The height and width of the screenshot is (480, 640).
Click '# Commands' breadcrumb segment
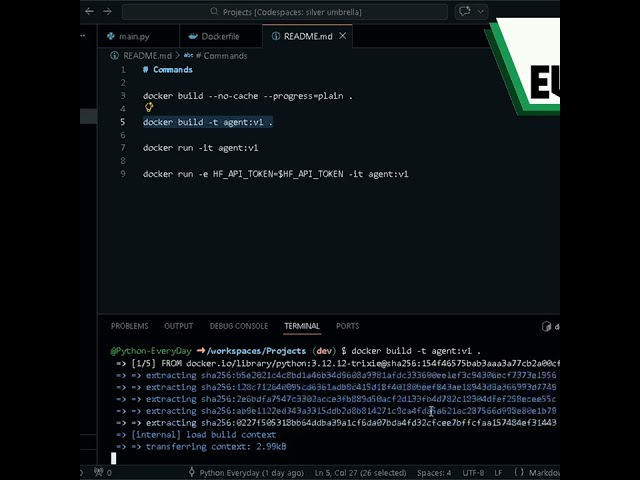[222, 56]
